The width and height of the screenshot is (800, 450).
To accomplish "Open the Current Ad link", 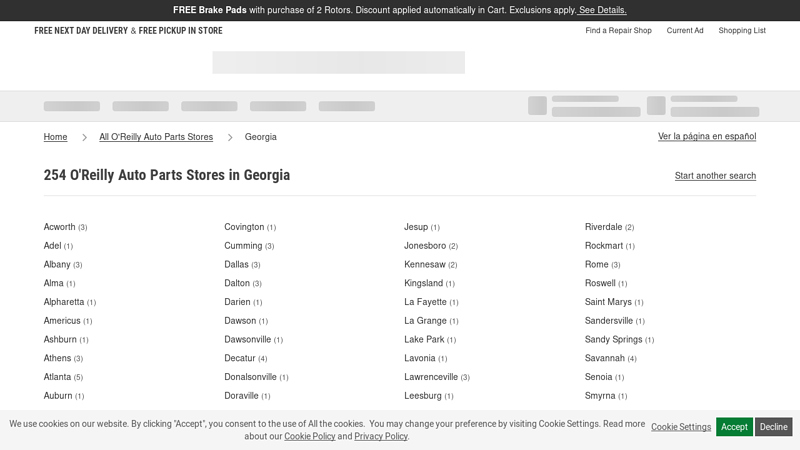I will pos(685,30).
